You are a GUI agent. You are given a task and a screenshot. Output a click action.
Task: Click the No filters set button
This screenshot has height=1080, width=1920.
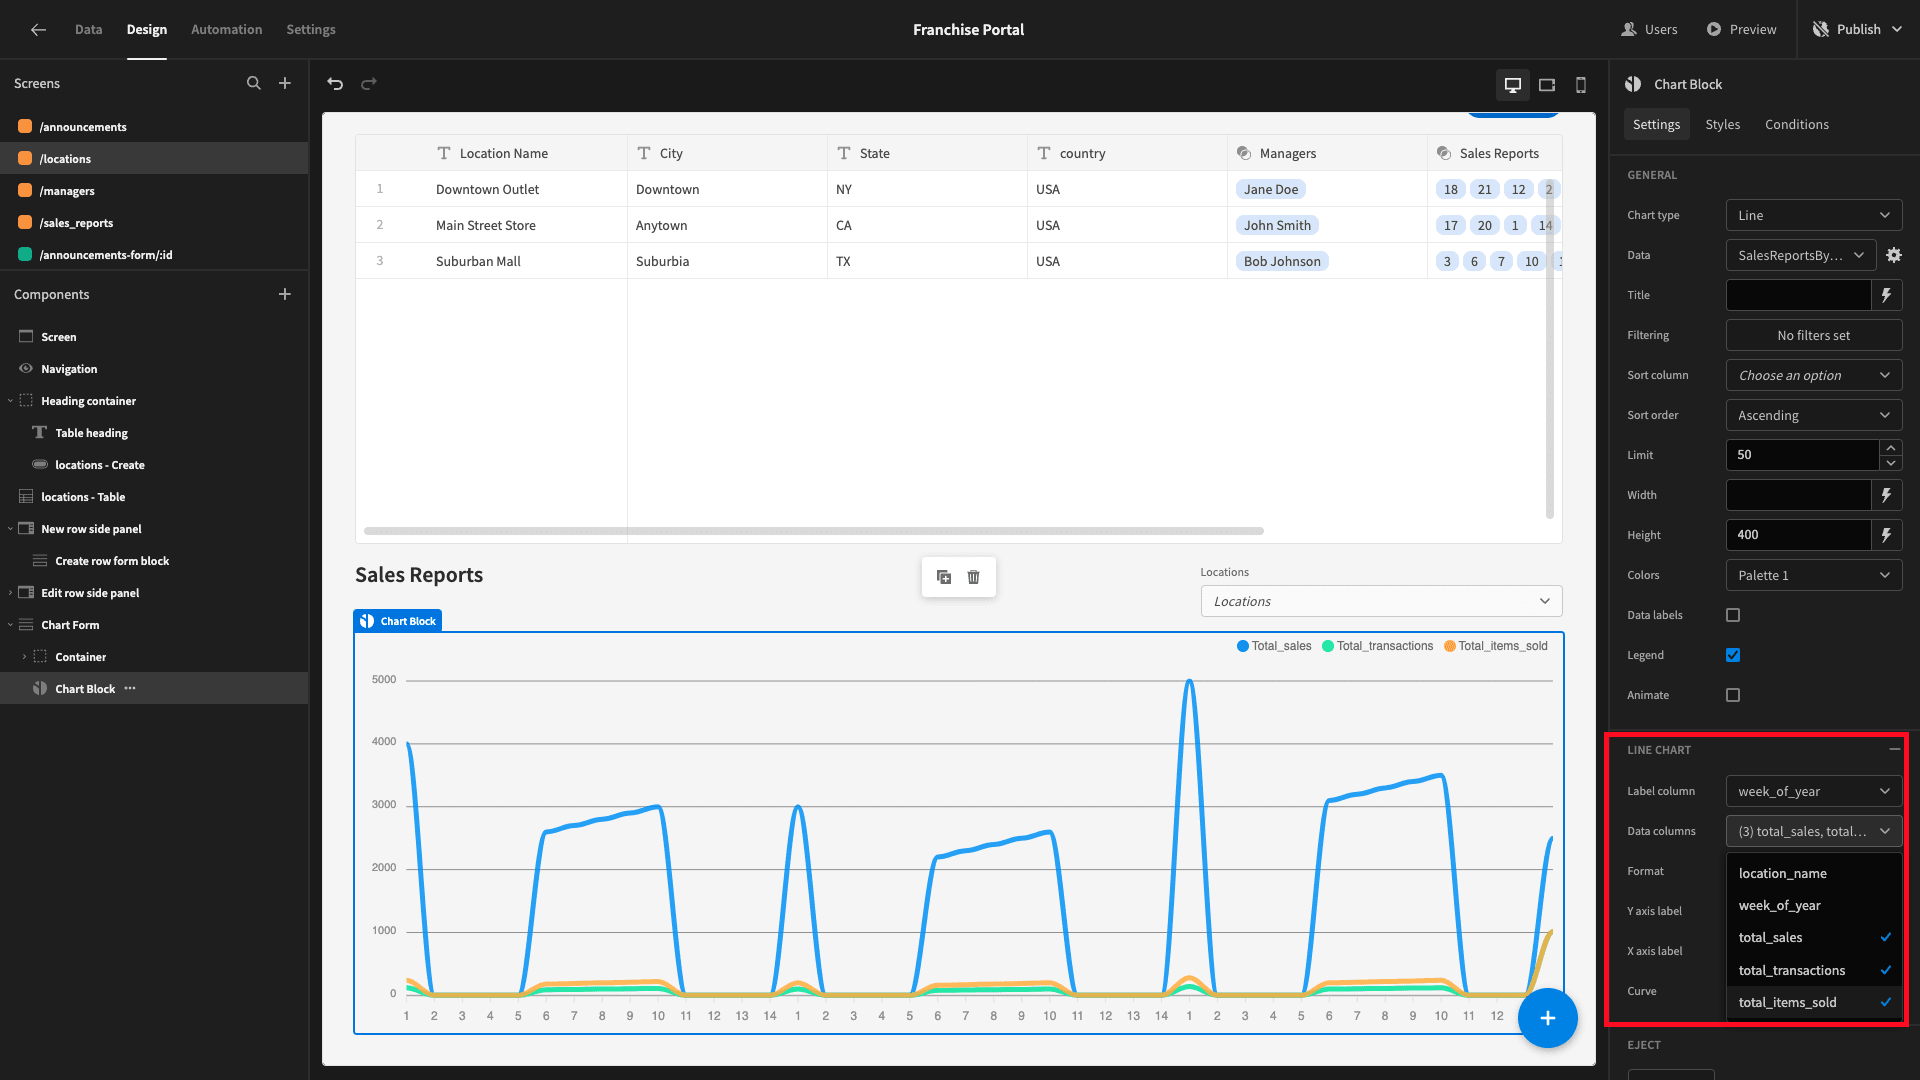tap(1814, 335)
